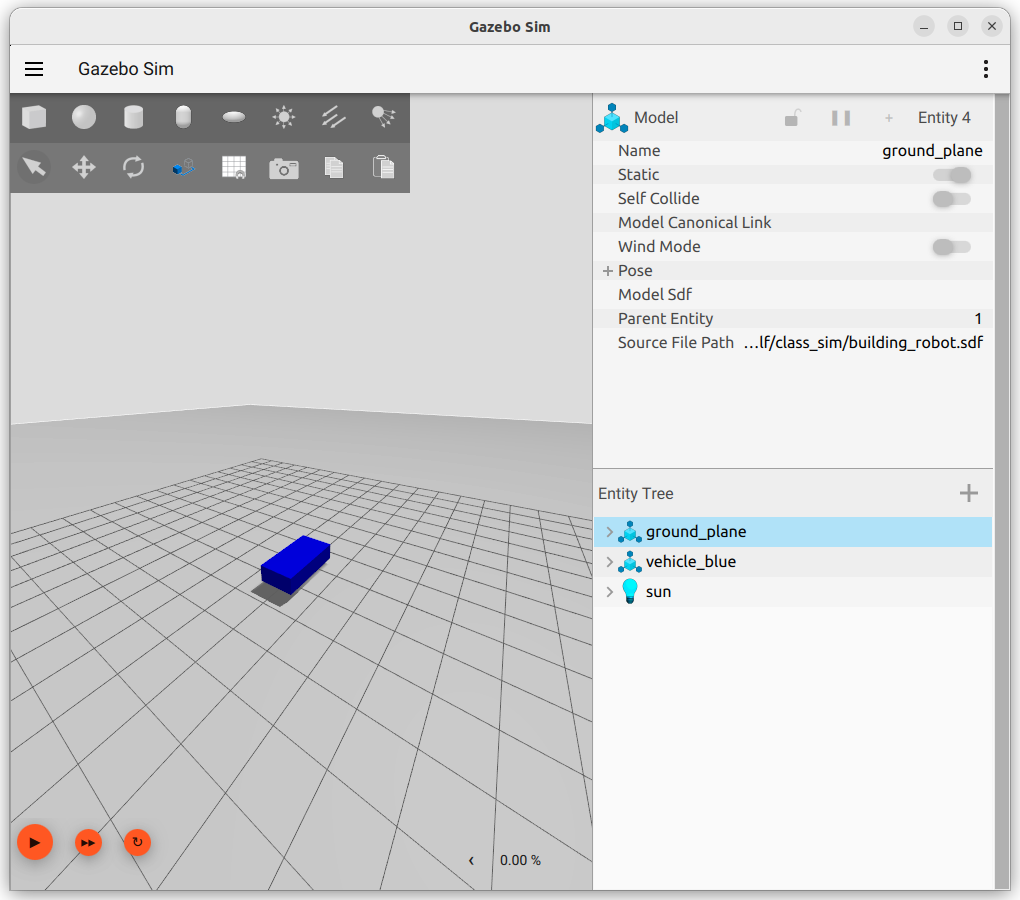Insert a sphere shape

click(84, 118)
